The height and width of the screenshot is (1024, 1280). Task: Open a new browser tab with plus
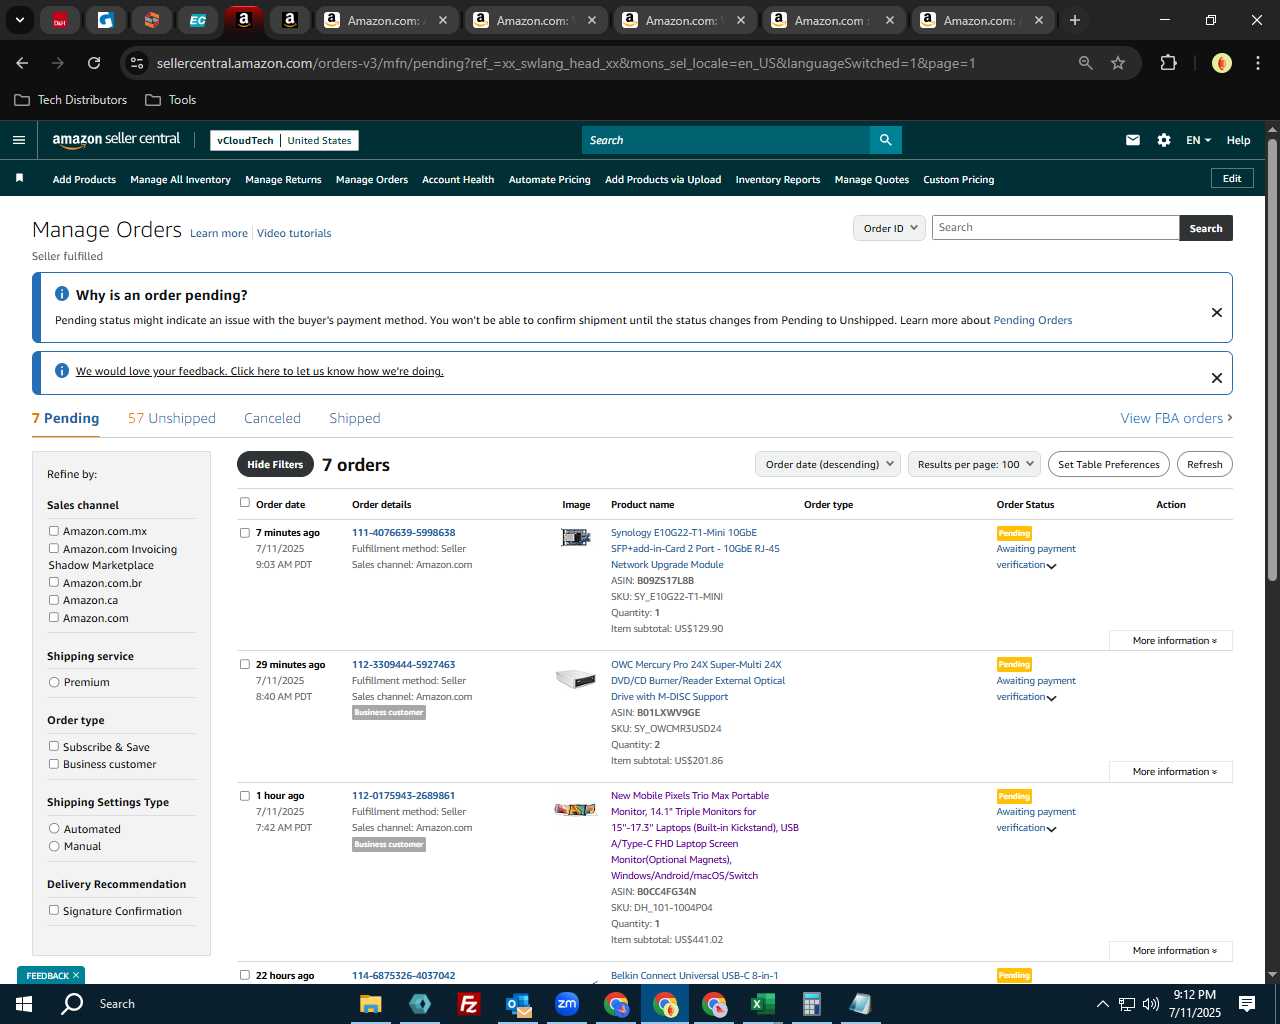point(1075,20)
